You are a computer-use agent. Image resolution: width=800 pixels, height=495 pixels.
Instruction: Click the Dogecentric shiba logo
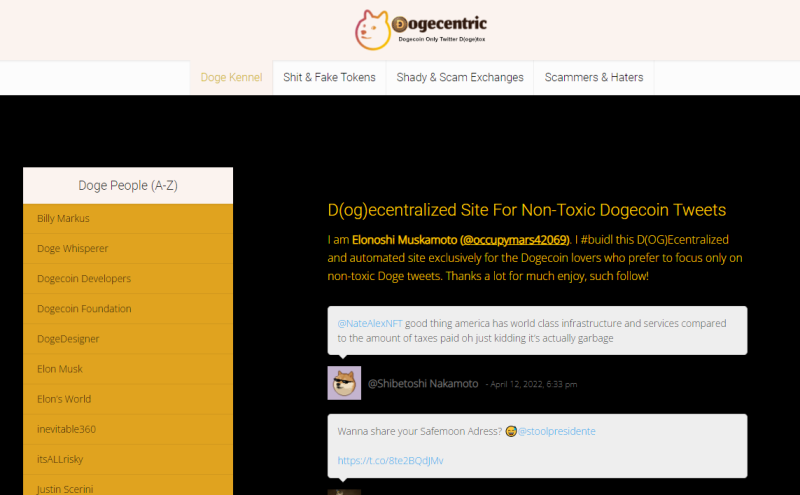point(373,30)
